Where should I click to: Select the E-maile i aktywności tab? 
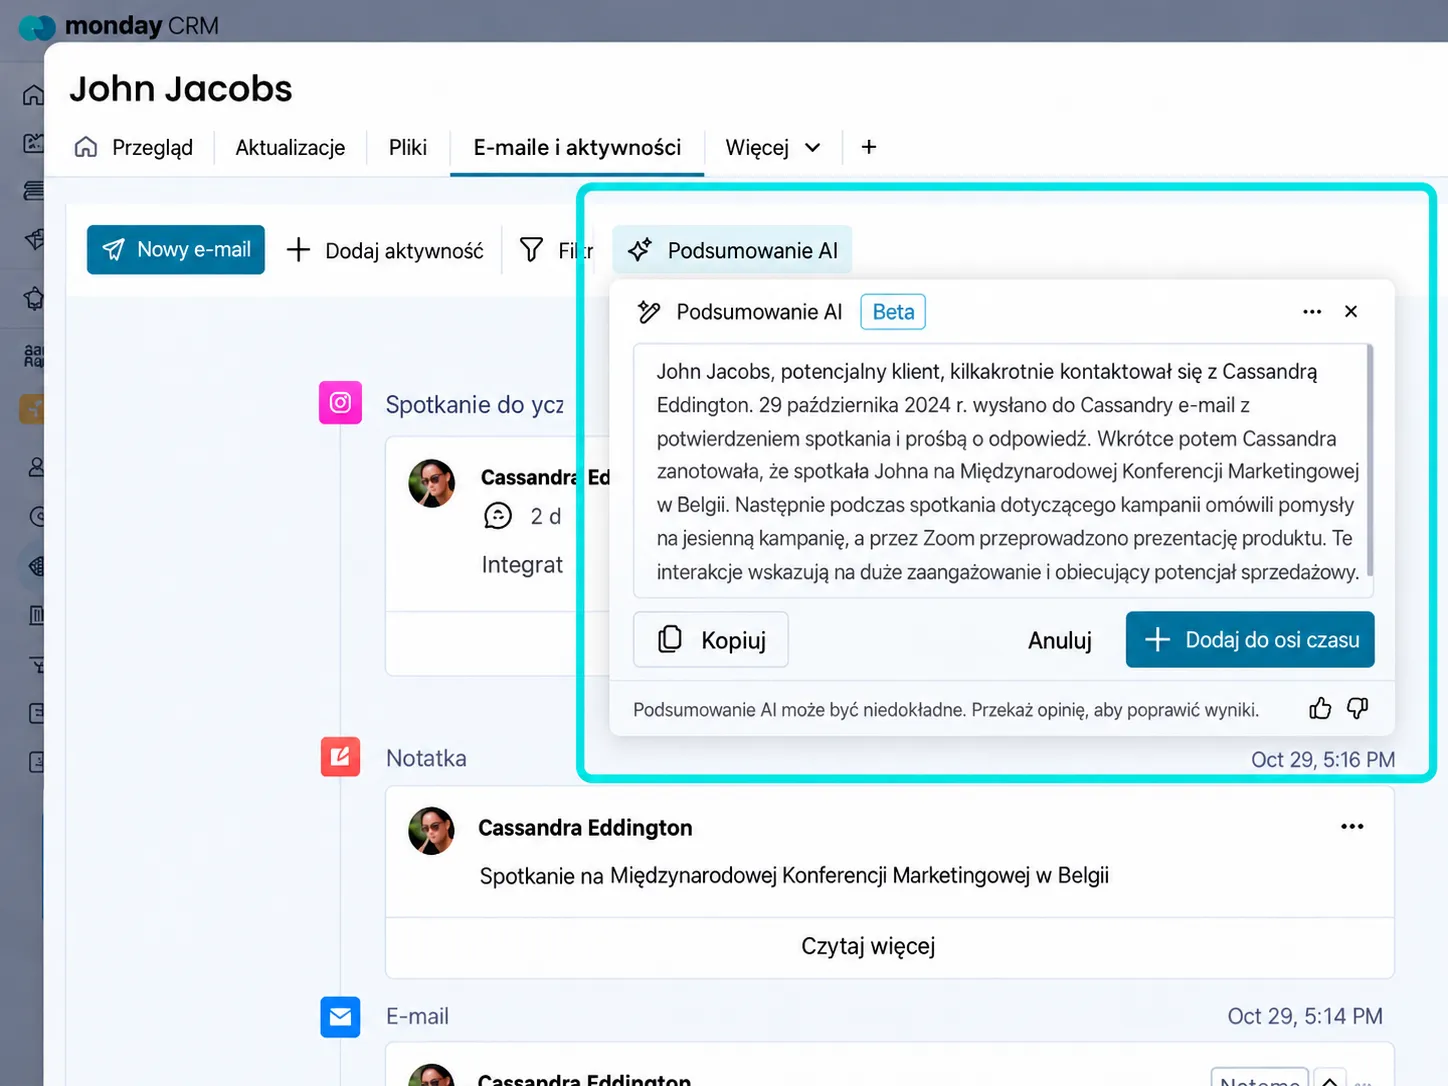coord(577,148)
